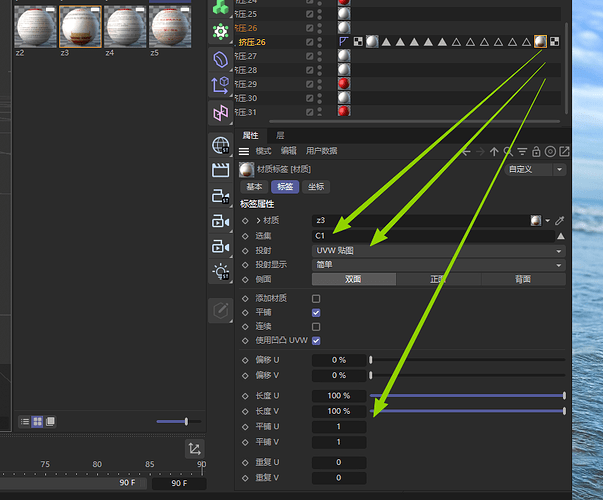Click the lock icon in attributes panel

click(x=536, y=152)
